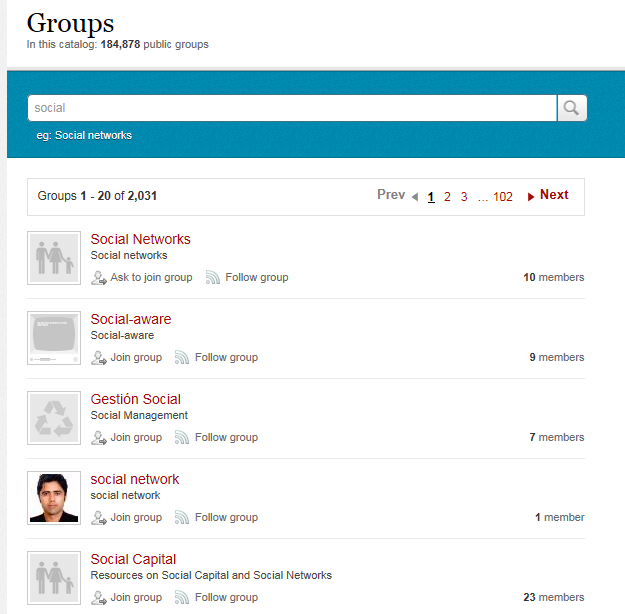
Task: Join the Social Capital group
Action: [136, 597]
